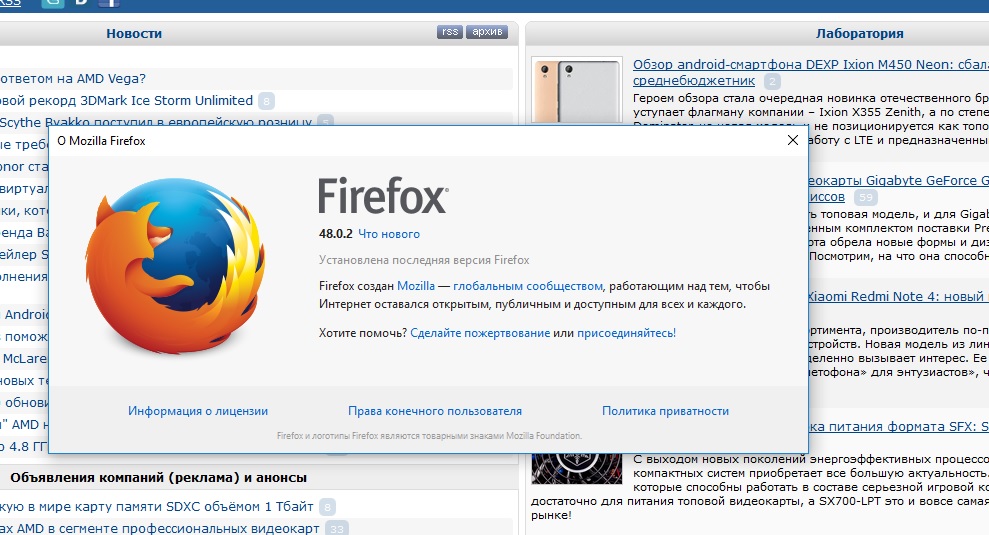This screenshot has height=535, width=989.
Task: Click the Новости section header
Action: tap(134, 33)
